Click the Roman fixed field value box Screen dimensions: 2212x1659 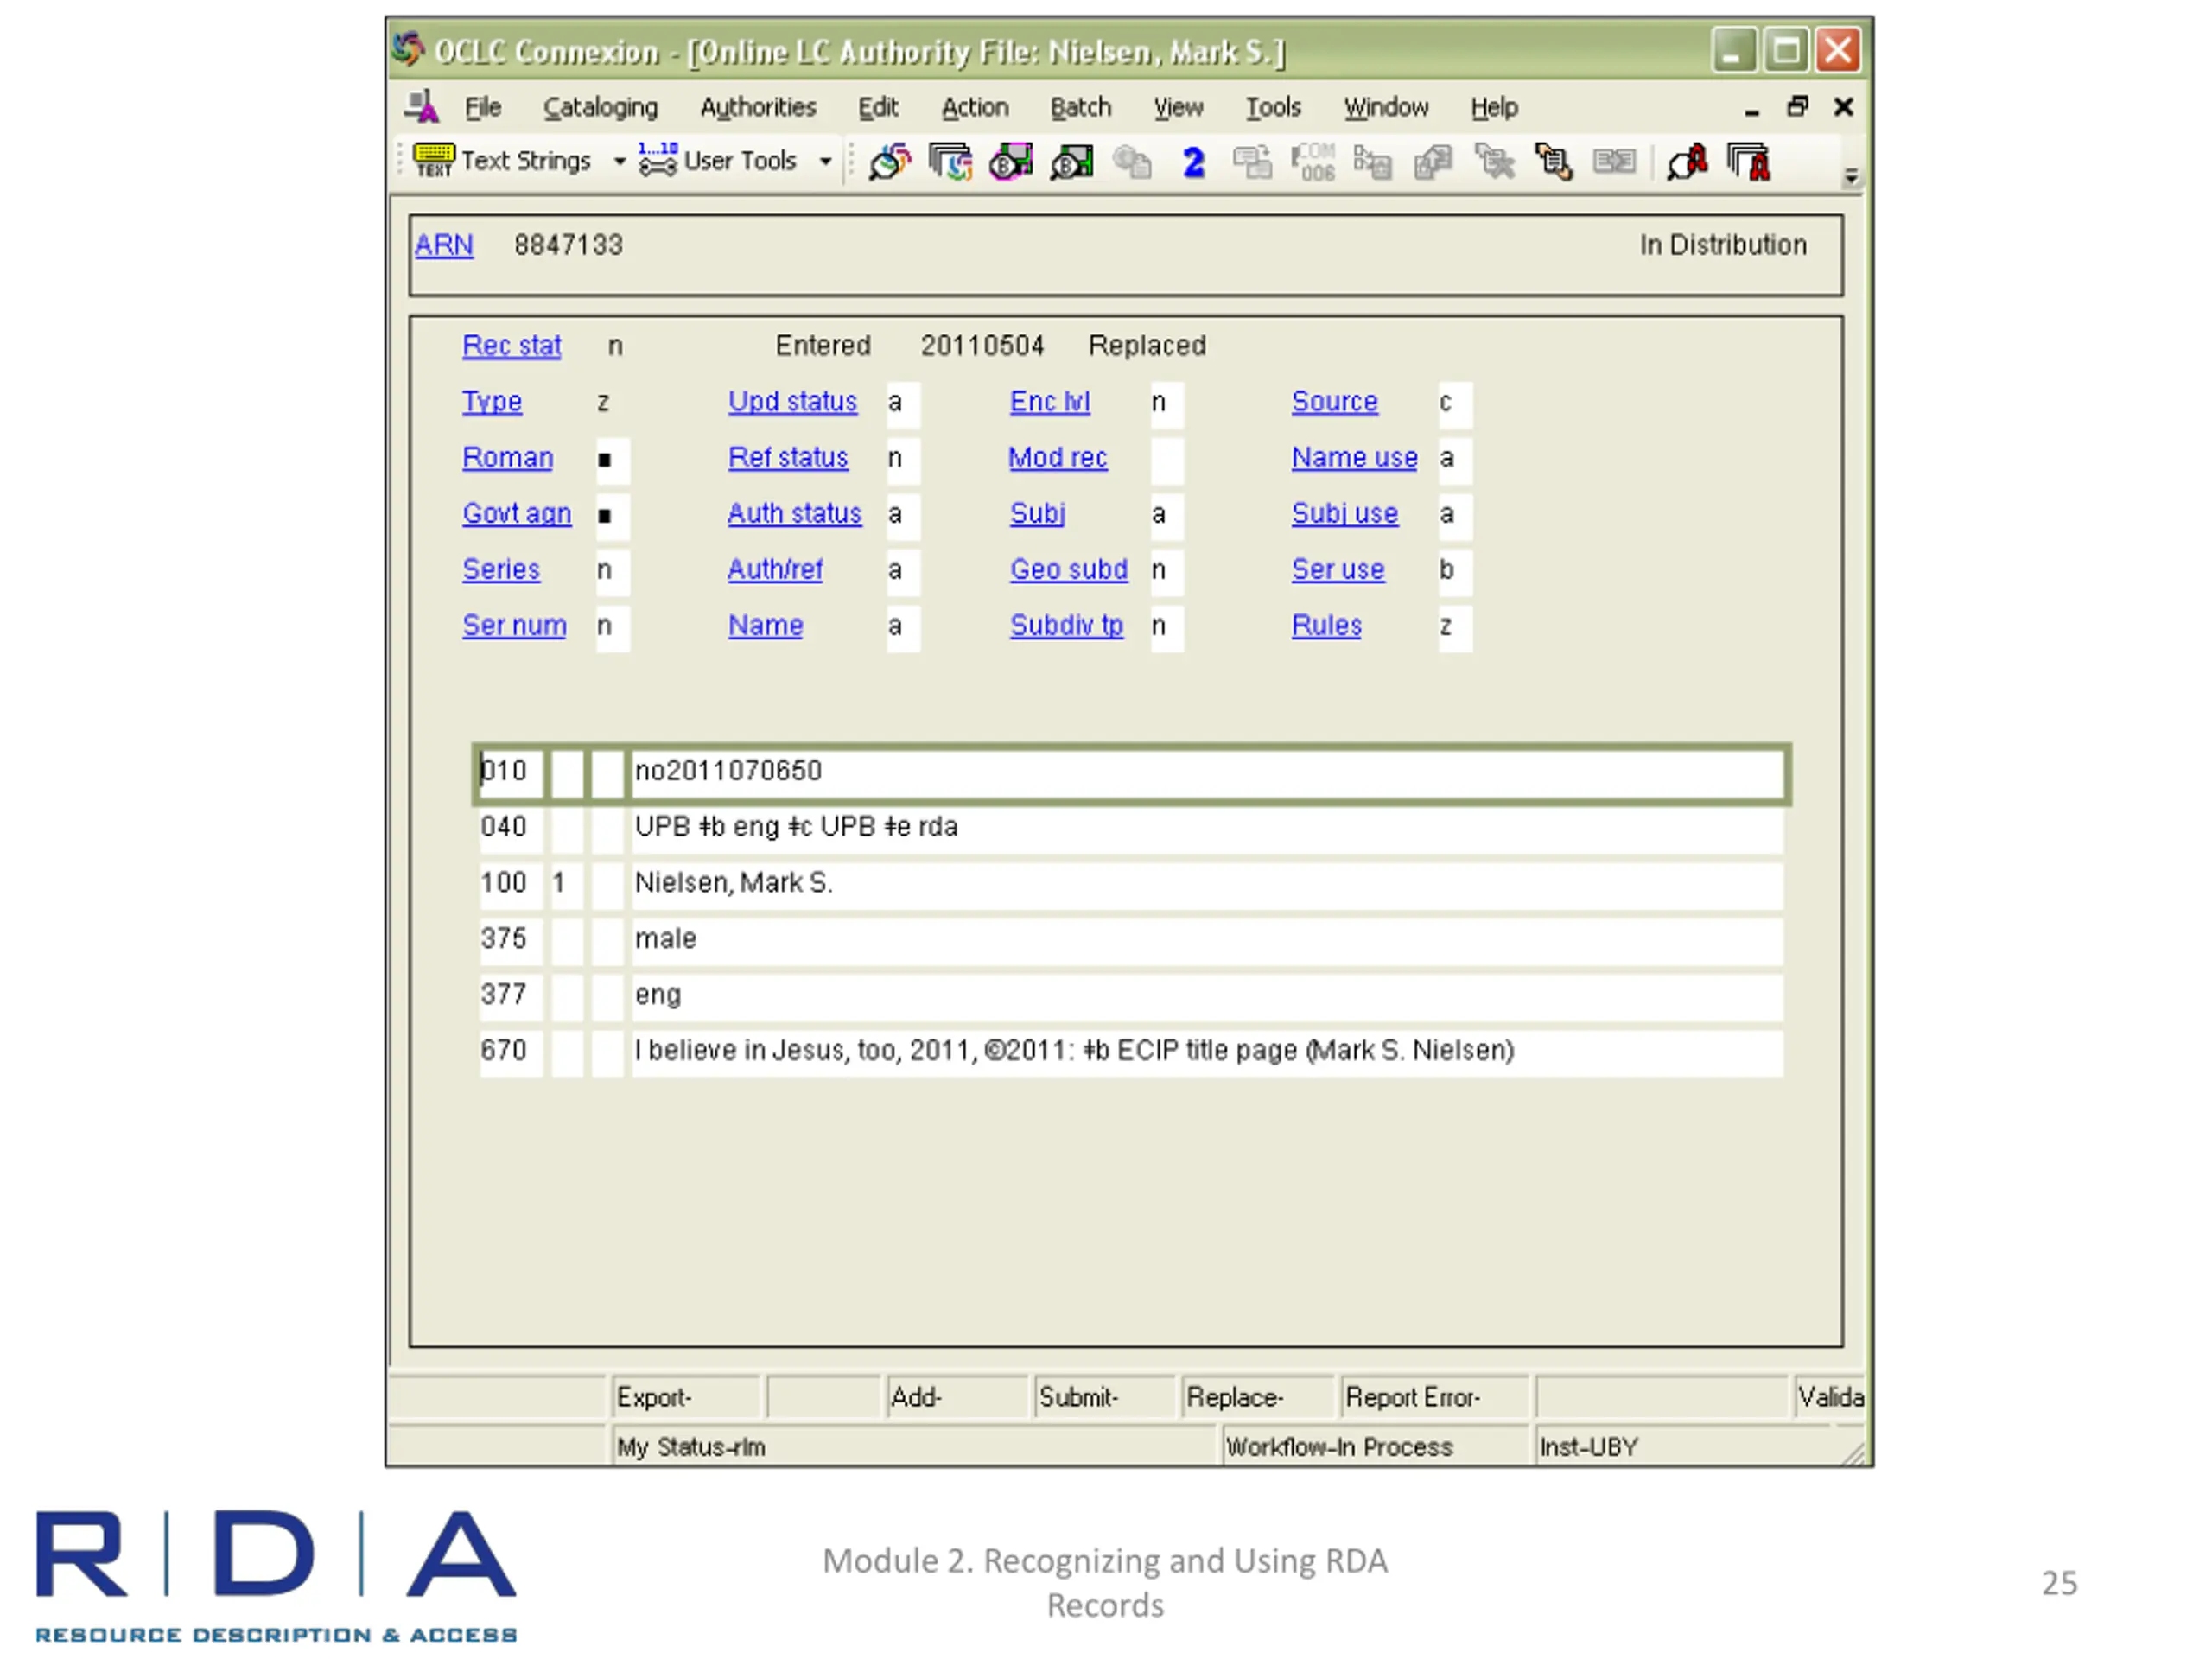tap(613, 460)
